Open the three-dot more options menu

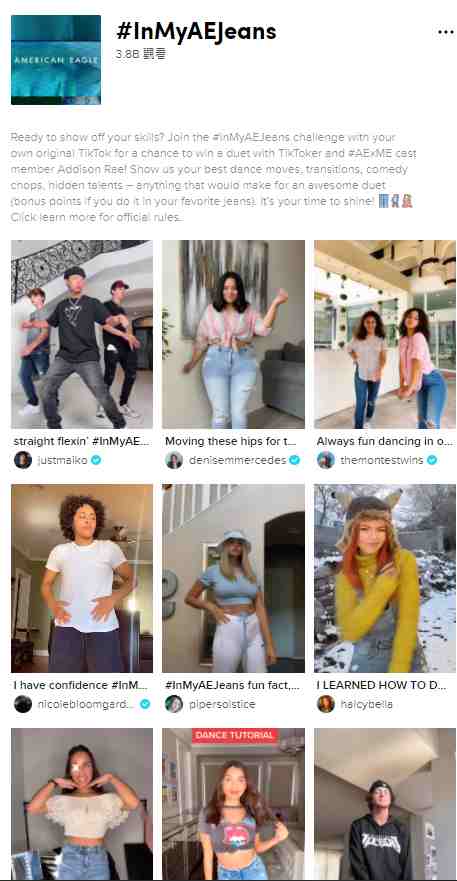(x=445, y=32)
